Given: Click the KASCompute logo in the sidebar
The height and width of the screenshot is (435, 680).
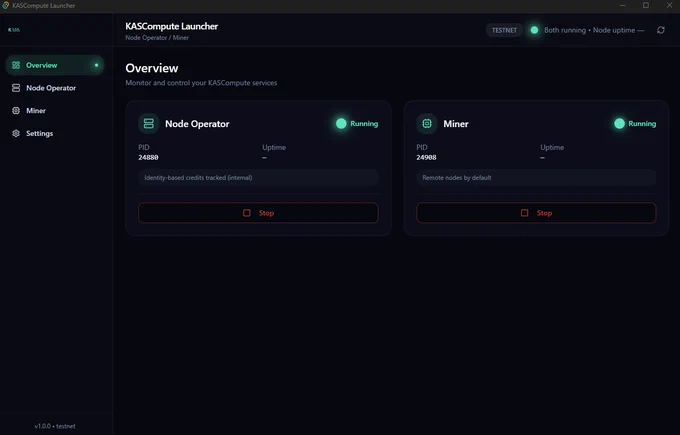Looking at the screenshot, I should [x=14, y=30].
